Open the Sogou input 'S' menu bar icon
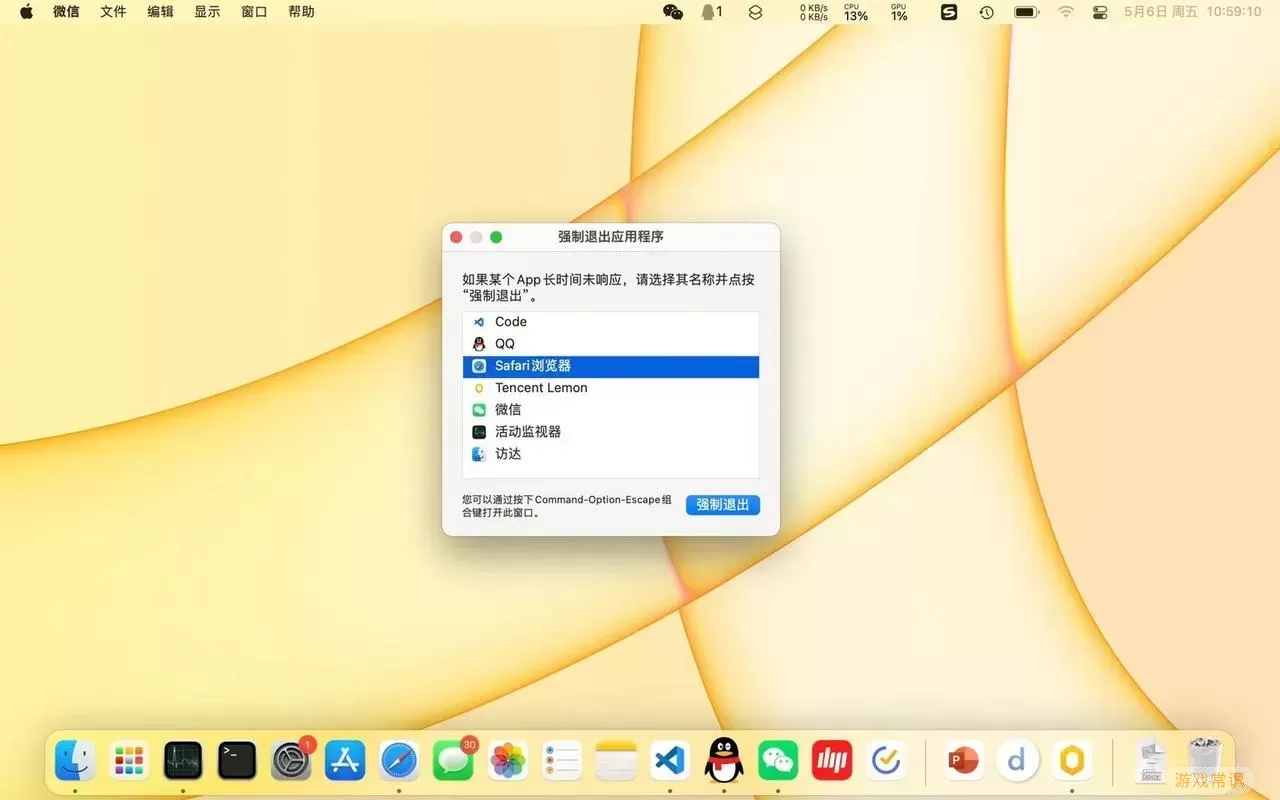Screen dimensions: 1280x800 pos(949,12)
